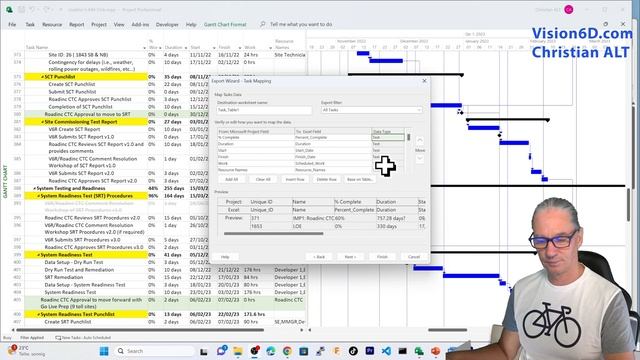Open the Export filter dropdown showing All Tasks
Image resolution: width=640 pixels, height=360 pixels.
coord(371,110)
